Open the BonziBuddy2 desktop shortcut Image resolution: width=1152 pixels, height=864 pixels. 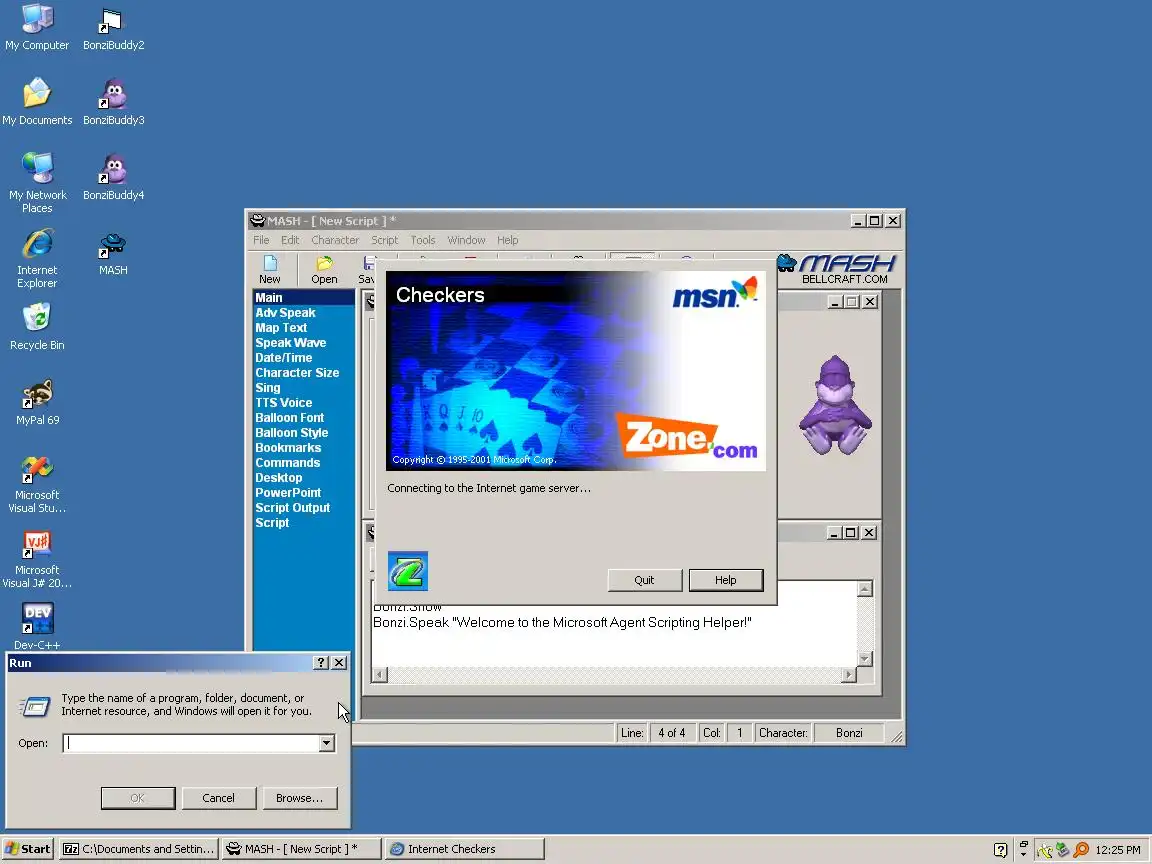tap(113, 27)
